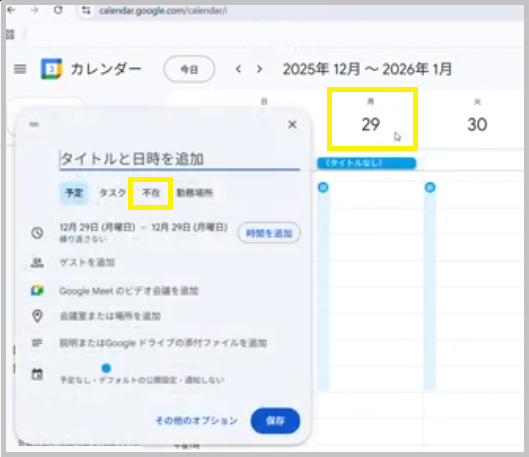Screen dimensions: 529x457
Task: Jump to today with 今日 button
Action: click(189, 69)
